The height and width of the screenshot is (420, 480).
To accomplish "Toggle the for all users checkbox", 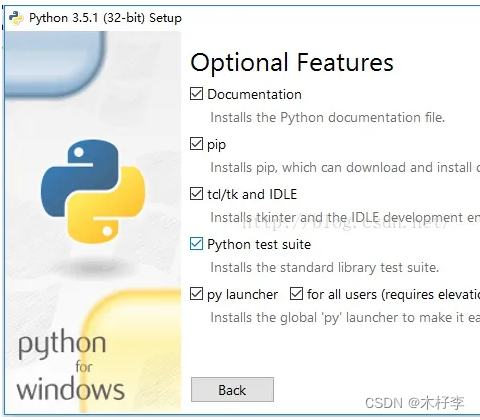I will click(296, 294).
